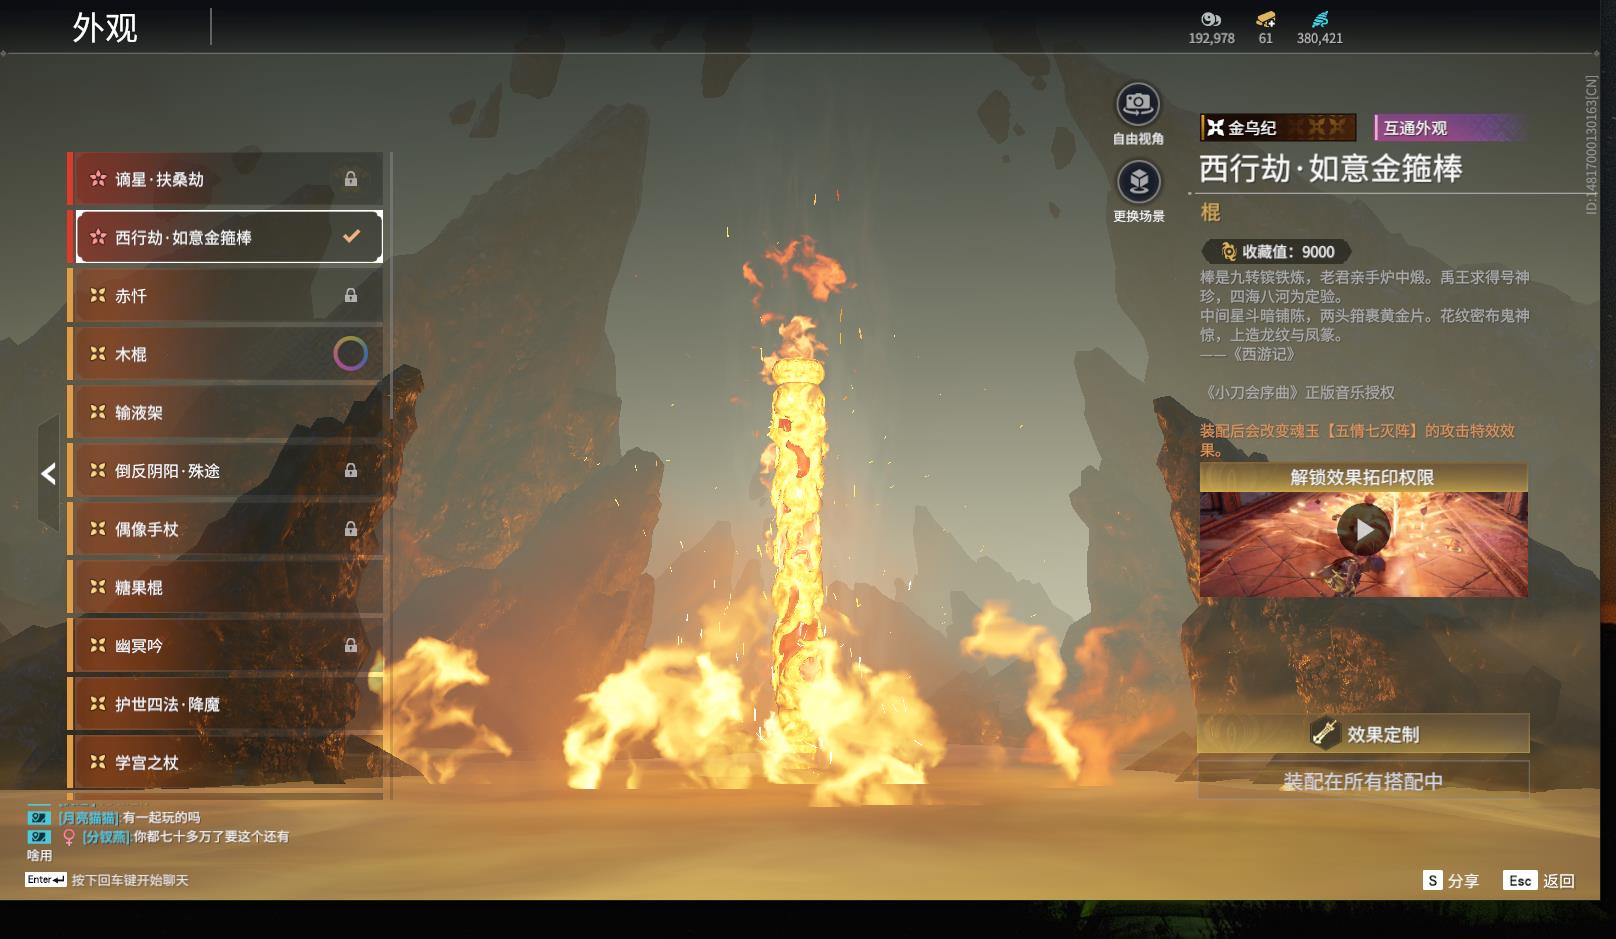Click the 分享 share button
The height and width of the screenshot is (939, 1616).
point(1451,880)
